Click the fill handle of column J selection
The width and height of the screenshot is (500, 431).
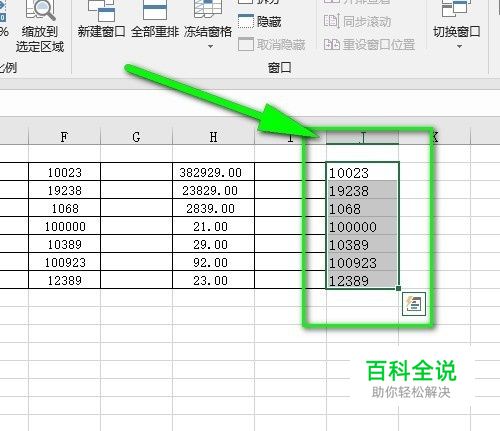tap(398, 288)
